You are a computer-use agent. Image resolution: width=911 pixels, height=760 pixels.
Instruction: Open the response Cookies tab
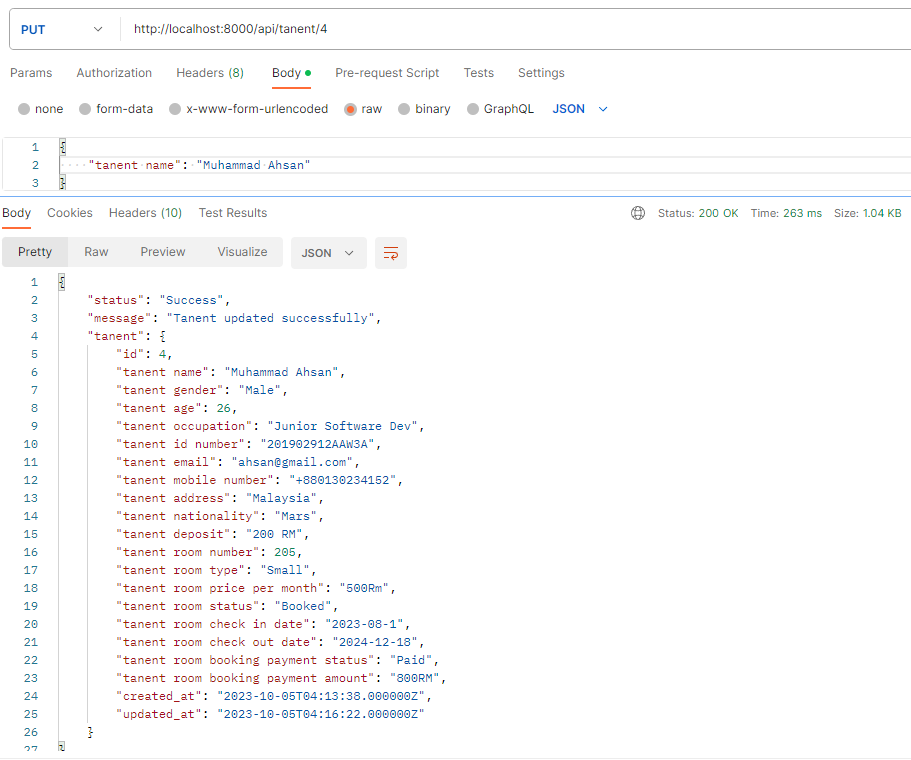69,212
